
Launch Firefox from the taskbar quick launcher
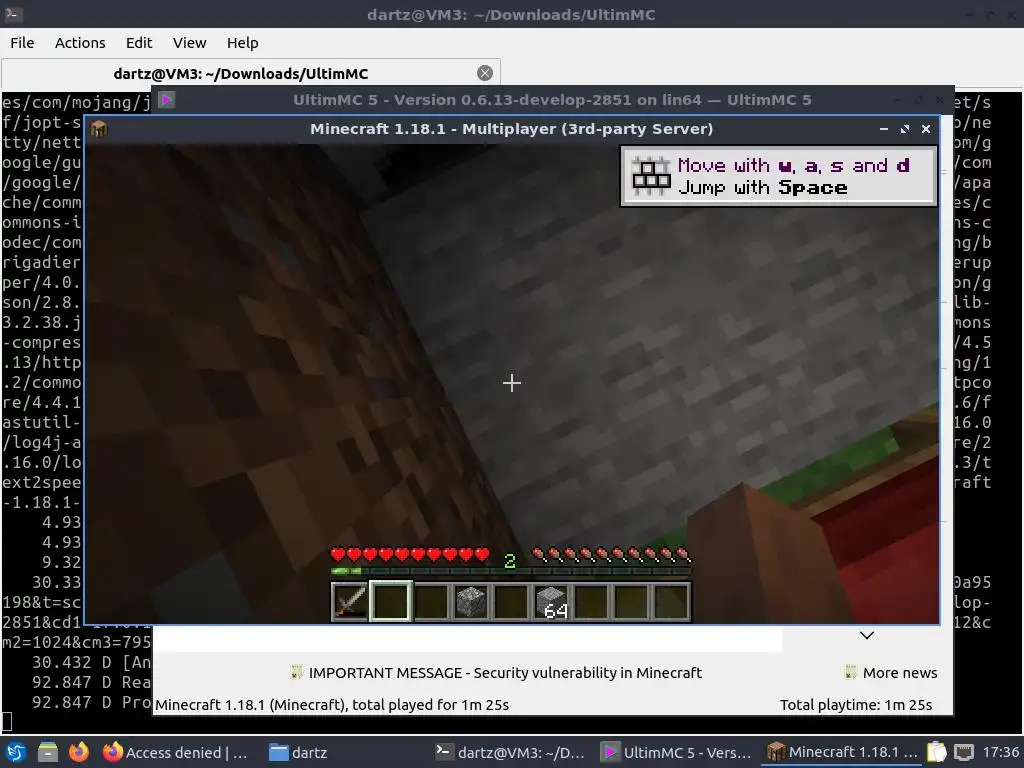(79, 752)
